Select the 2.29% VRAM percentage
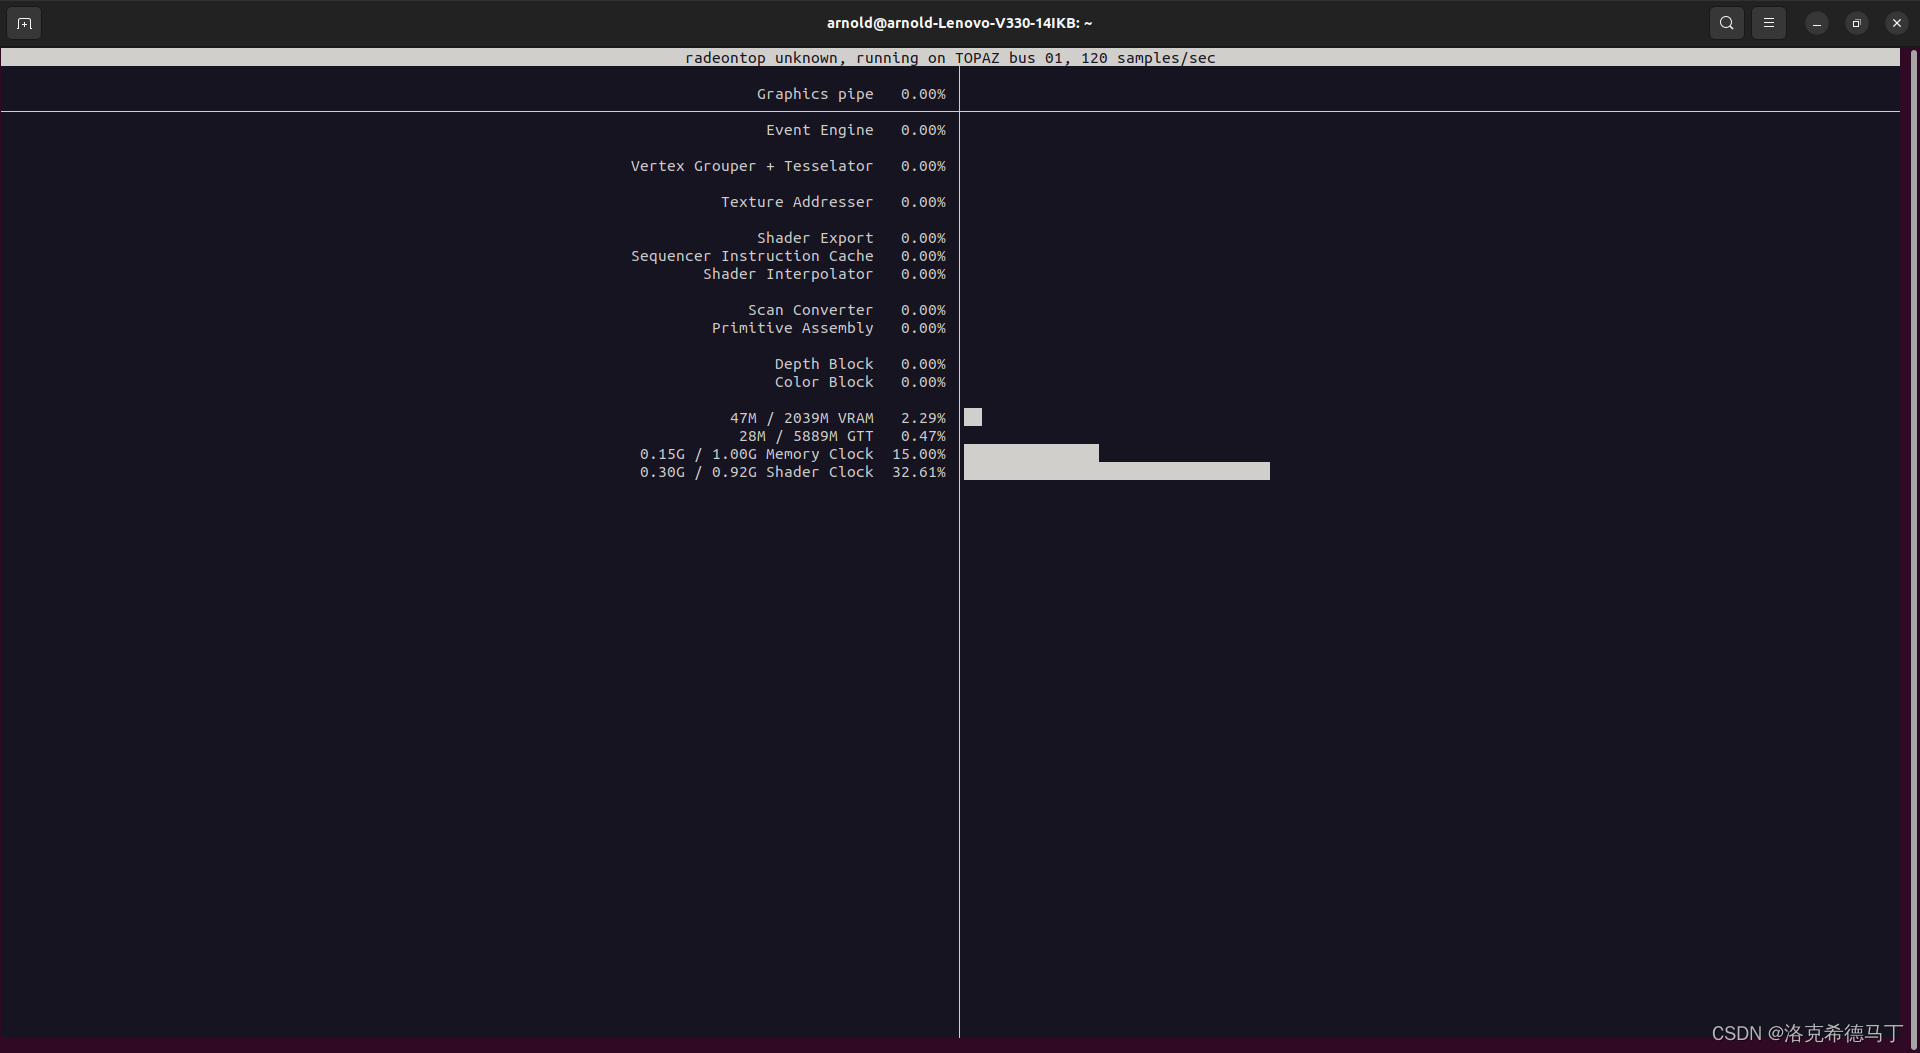Screen dimensions: 1920x1053 click(x=923, y=418)
